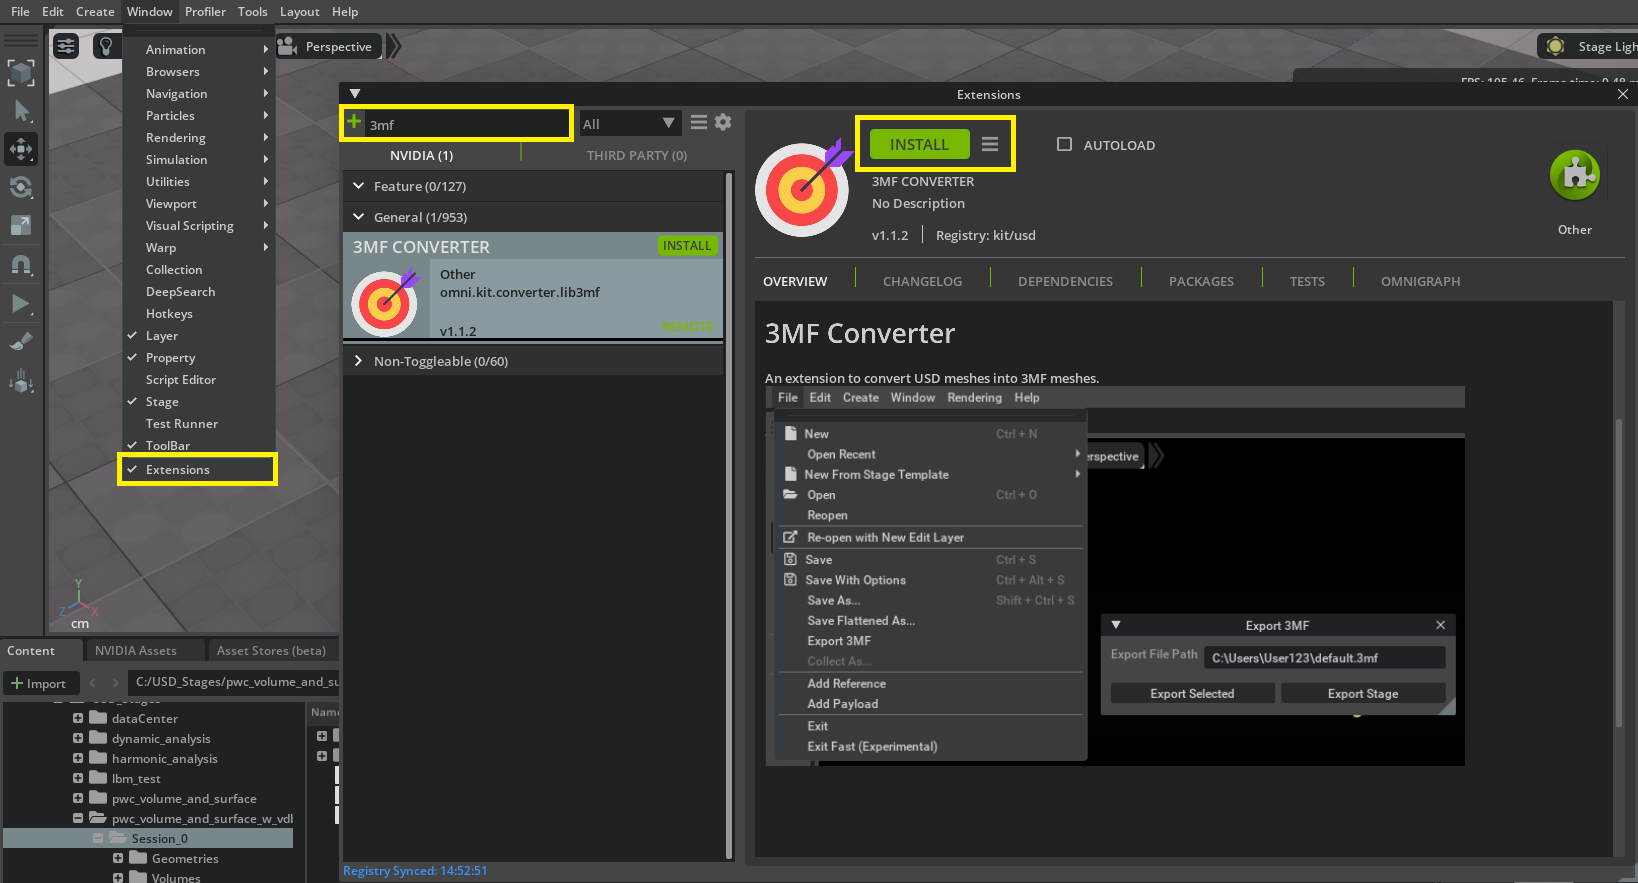Open the PACKAGES tab
This screenshot has height=883, width=1638.
(x=1201, y=282)
